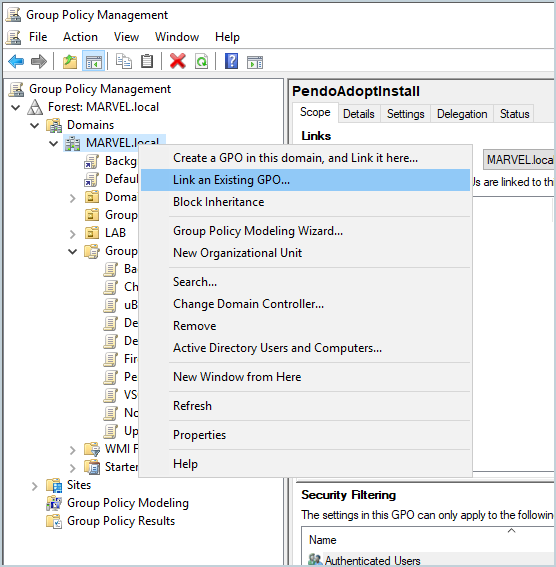Open the blue question mark Help icon
The width and height of the screenshot is (556, 567).
coord(231,61)
